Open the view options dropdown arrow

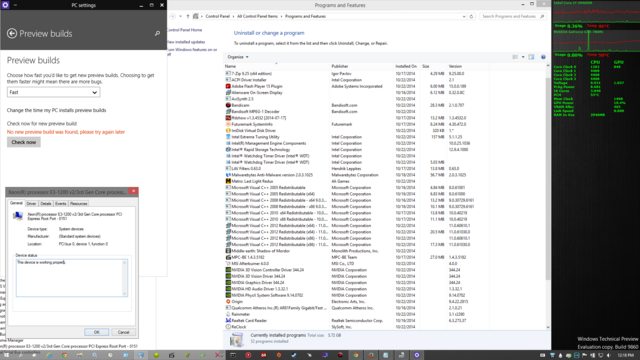[x=523, y=57]
